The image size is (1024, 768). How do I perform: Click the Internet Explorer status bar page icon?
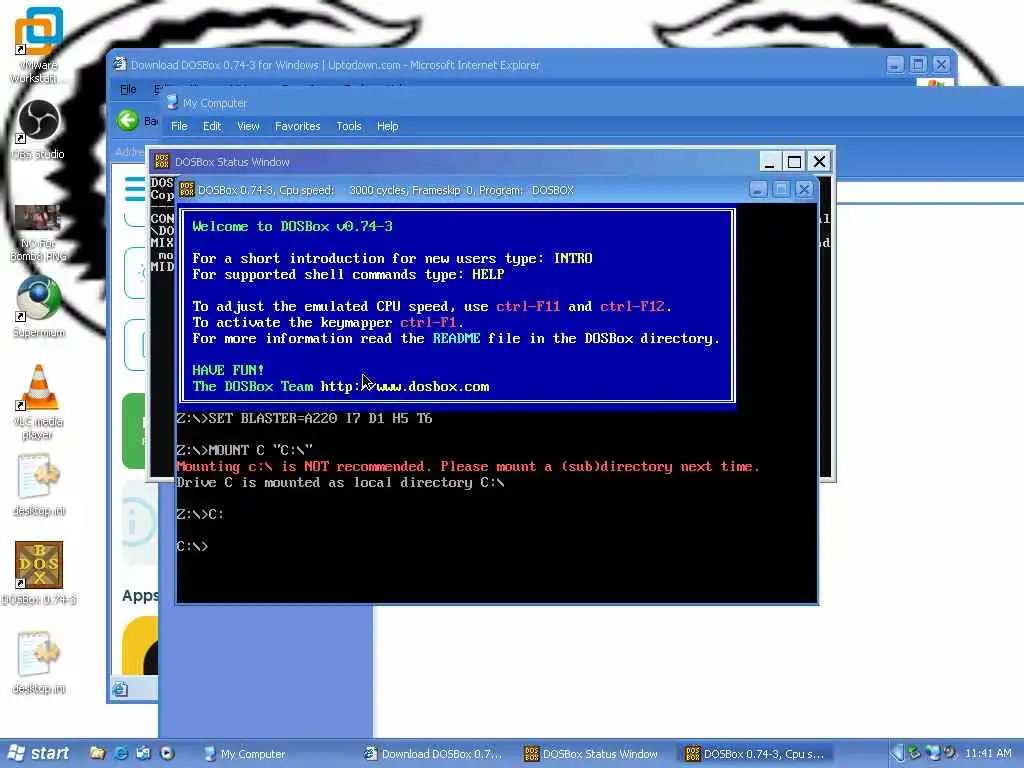click(x=120, y=689)
